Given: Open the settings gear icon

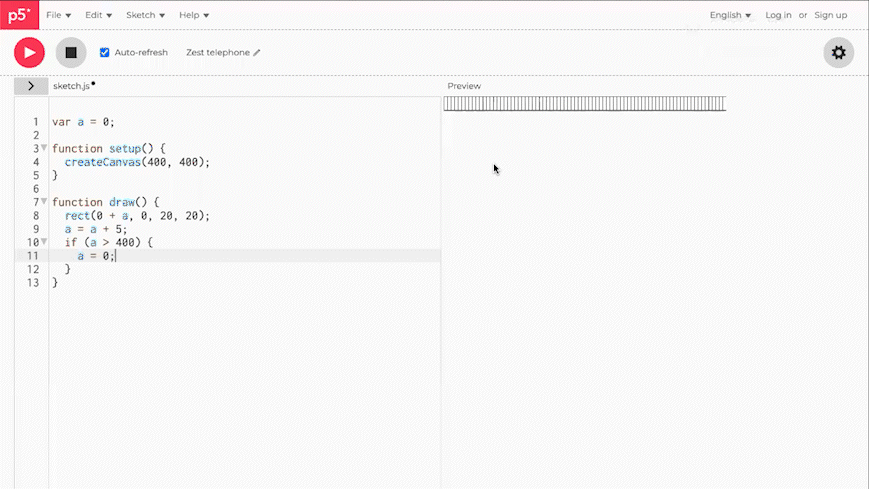Looking at the screenshot, I should [838, 53].
